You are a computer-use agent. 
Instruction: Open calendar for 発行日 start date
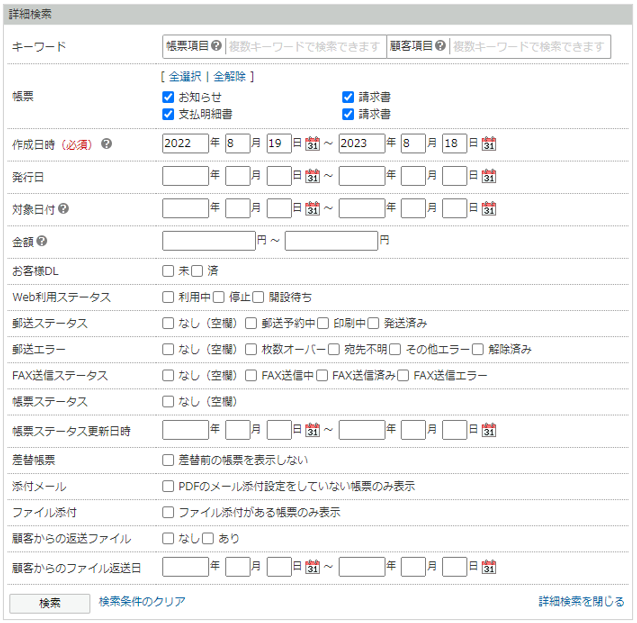pos(312,176)
